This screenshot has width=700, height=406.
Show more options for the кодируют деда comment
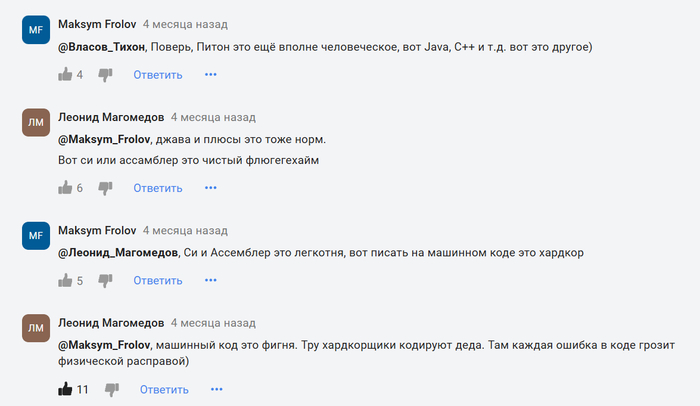click(216, 389)
